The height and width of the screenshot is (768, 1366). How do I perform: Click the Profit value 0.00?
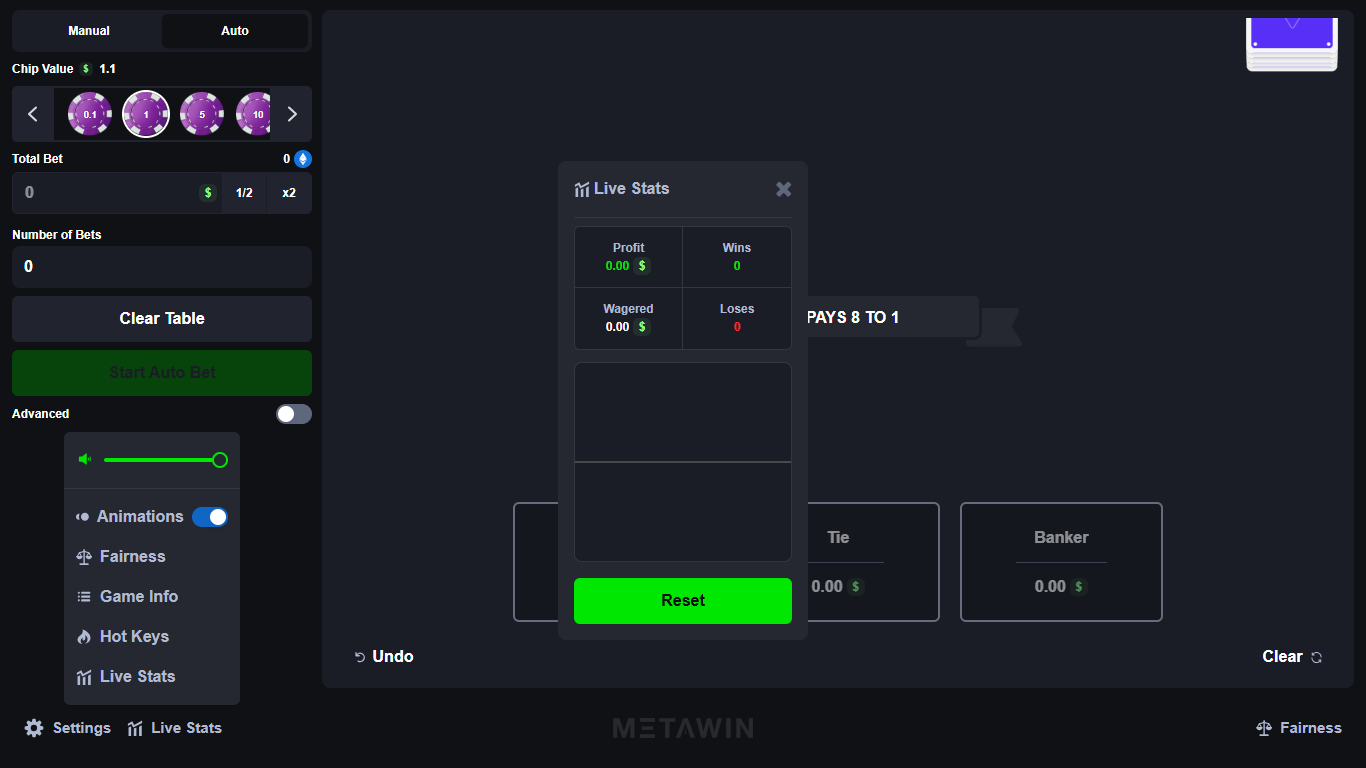[617, 266]
